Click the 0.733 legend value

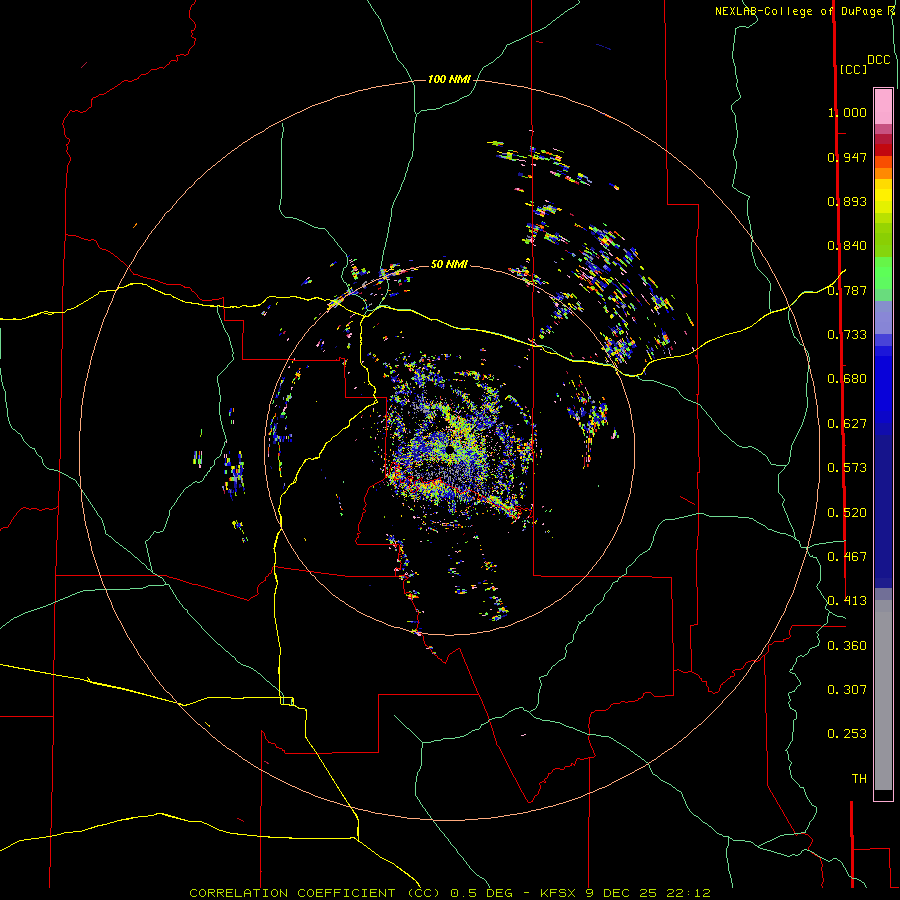(x=847, y=335)
